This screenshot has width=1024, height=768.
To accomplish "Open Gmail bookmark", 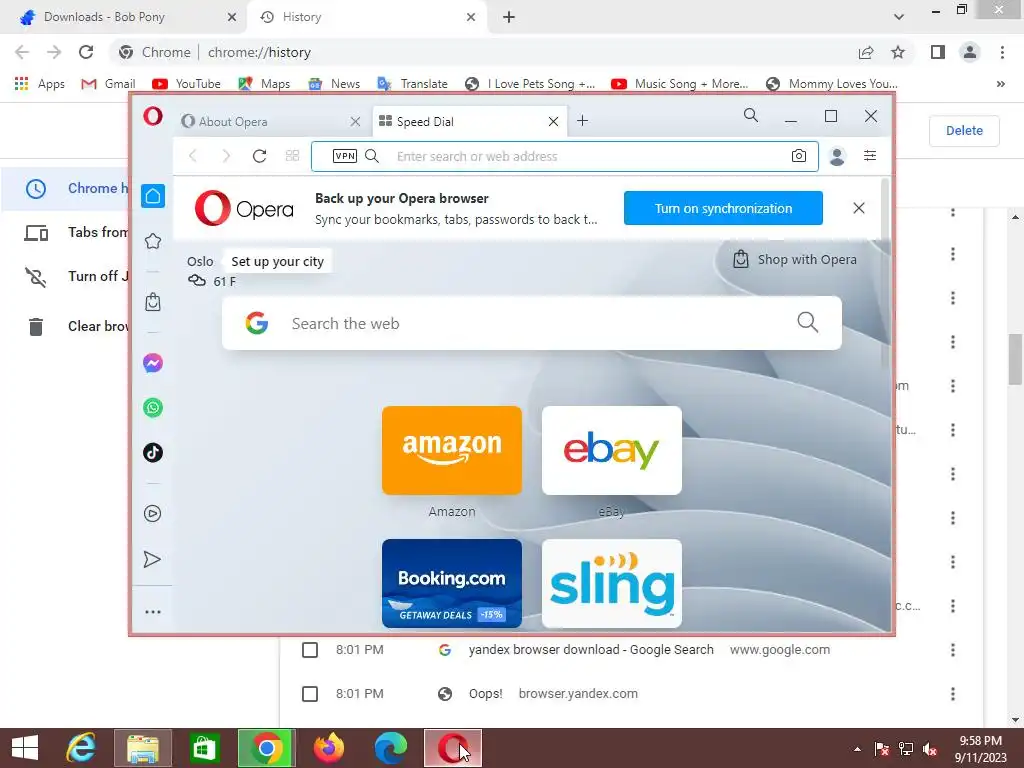I will (108, 84).
